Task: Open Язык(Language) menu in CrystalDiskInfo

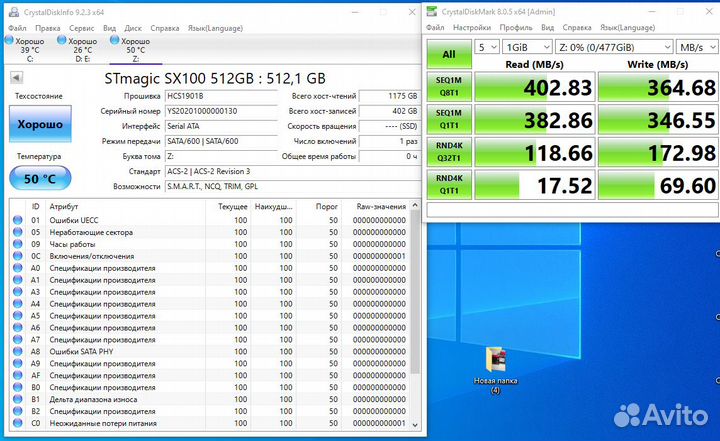Action: (x=215, y=28)
